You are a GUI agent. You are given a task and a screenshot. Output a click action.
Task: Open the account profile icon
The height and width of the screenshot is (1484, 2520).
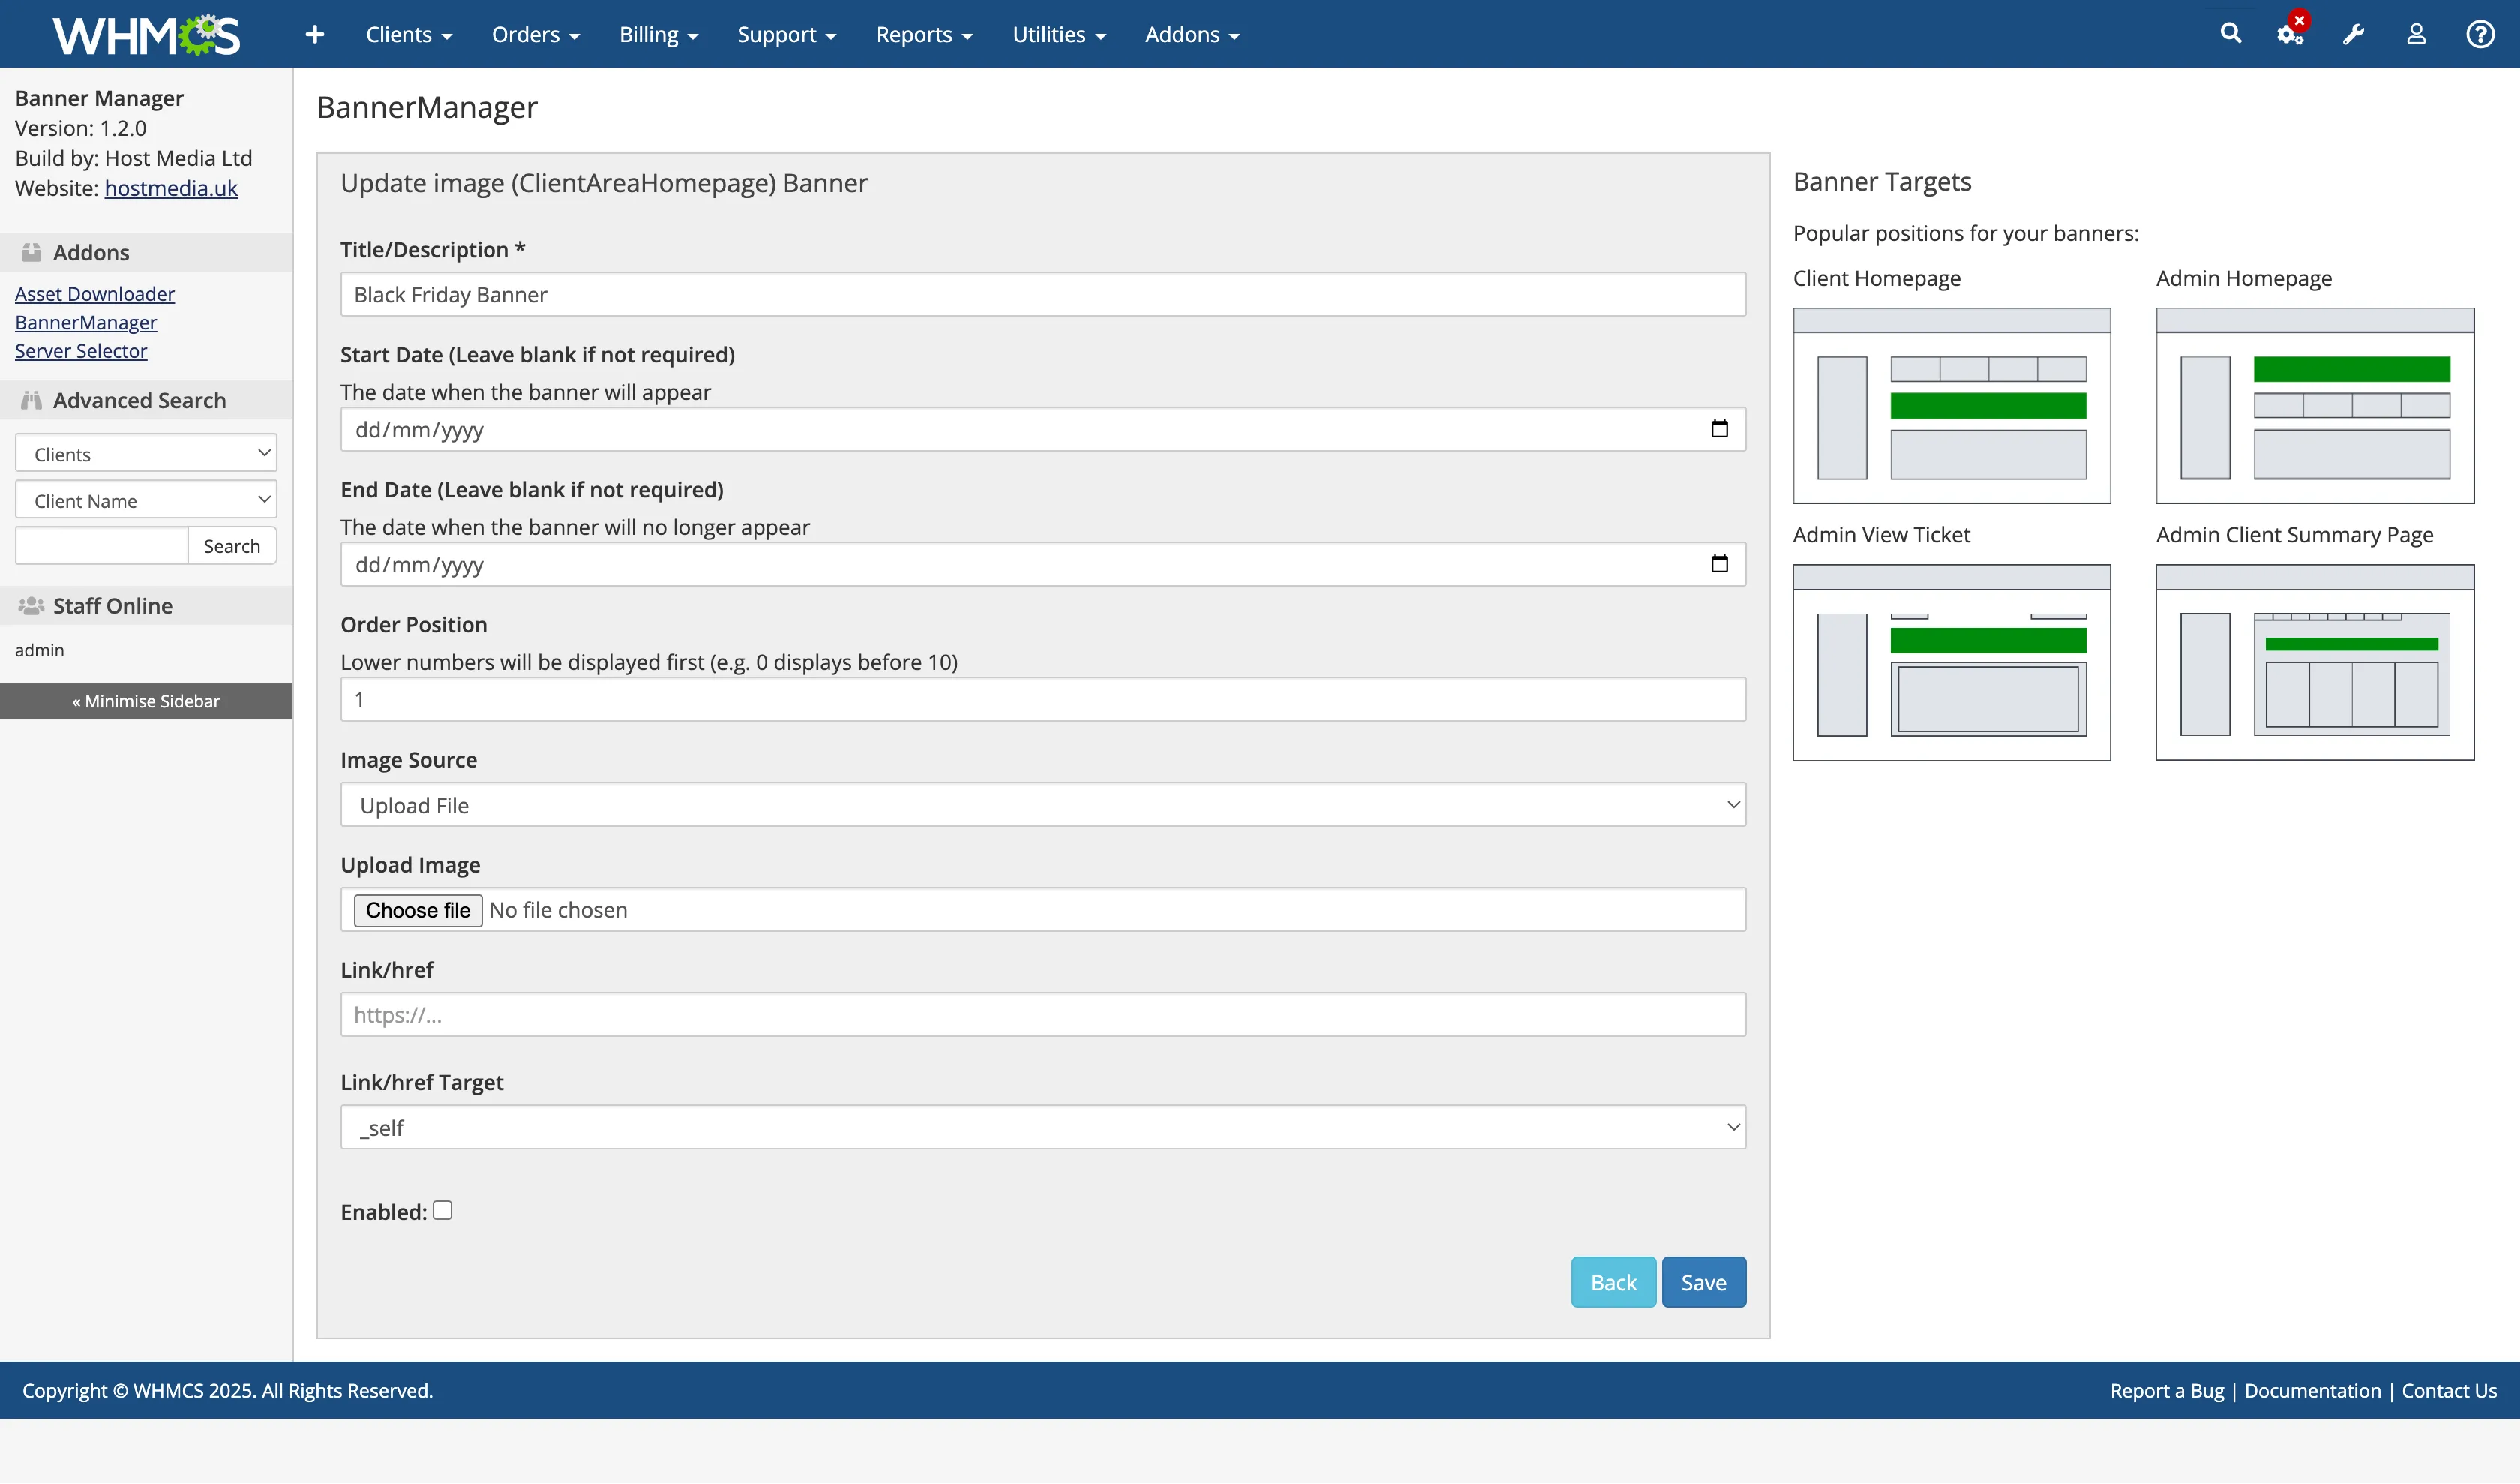(2416, 33)
